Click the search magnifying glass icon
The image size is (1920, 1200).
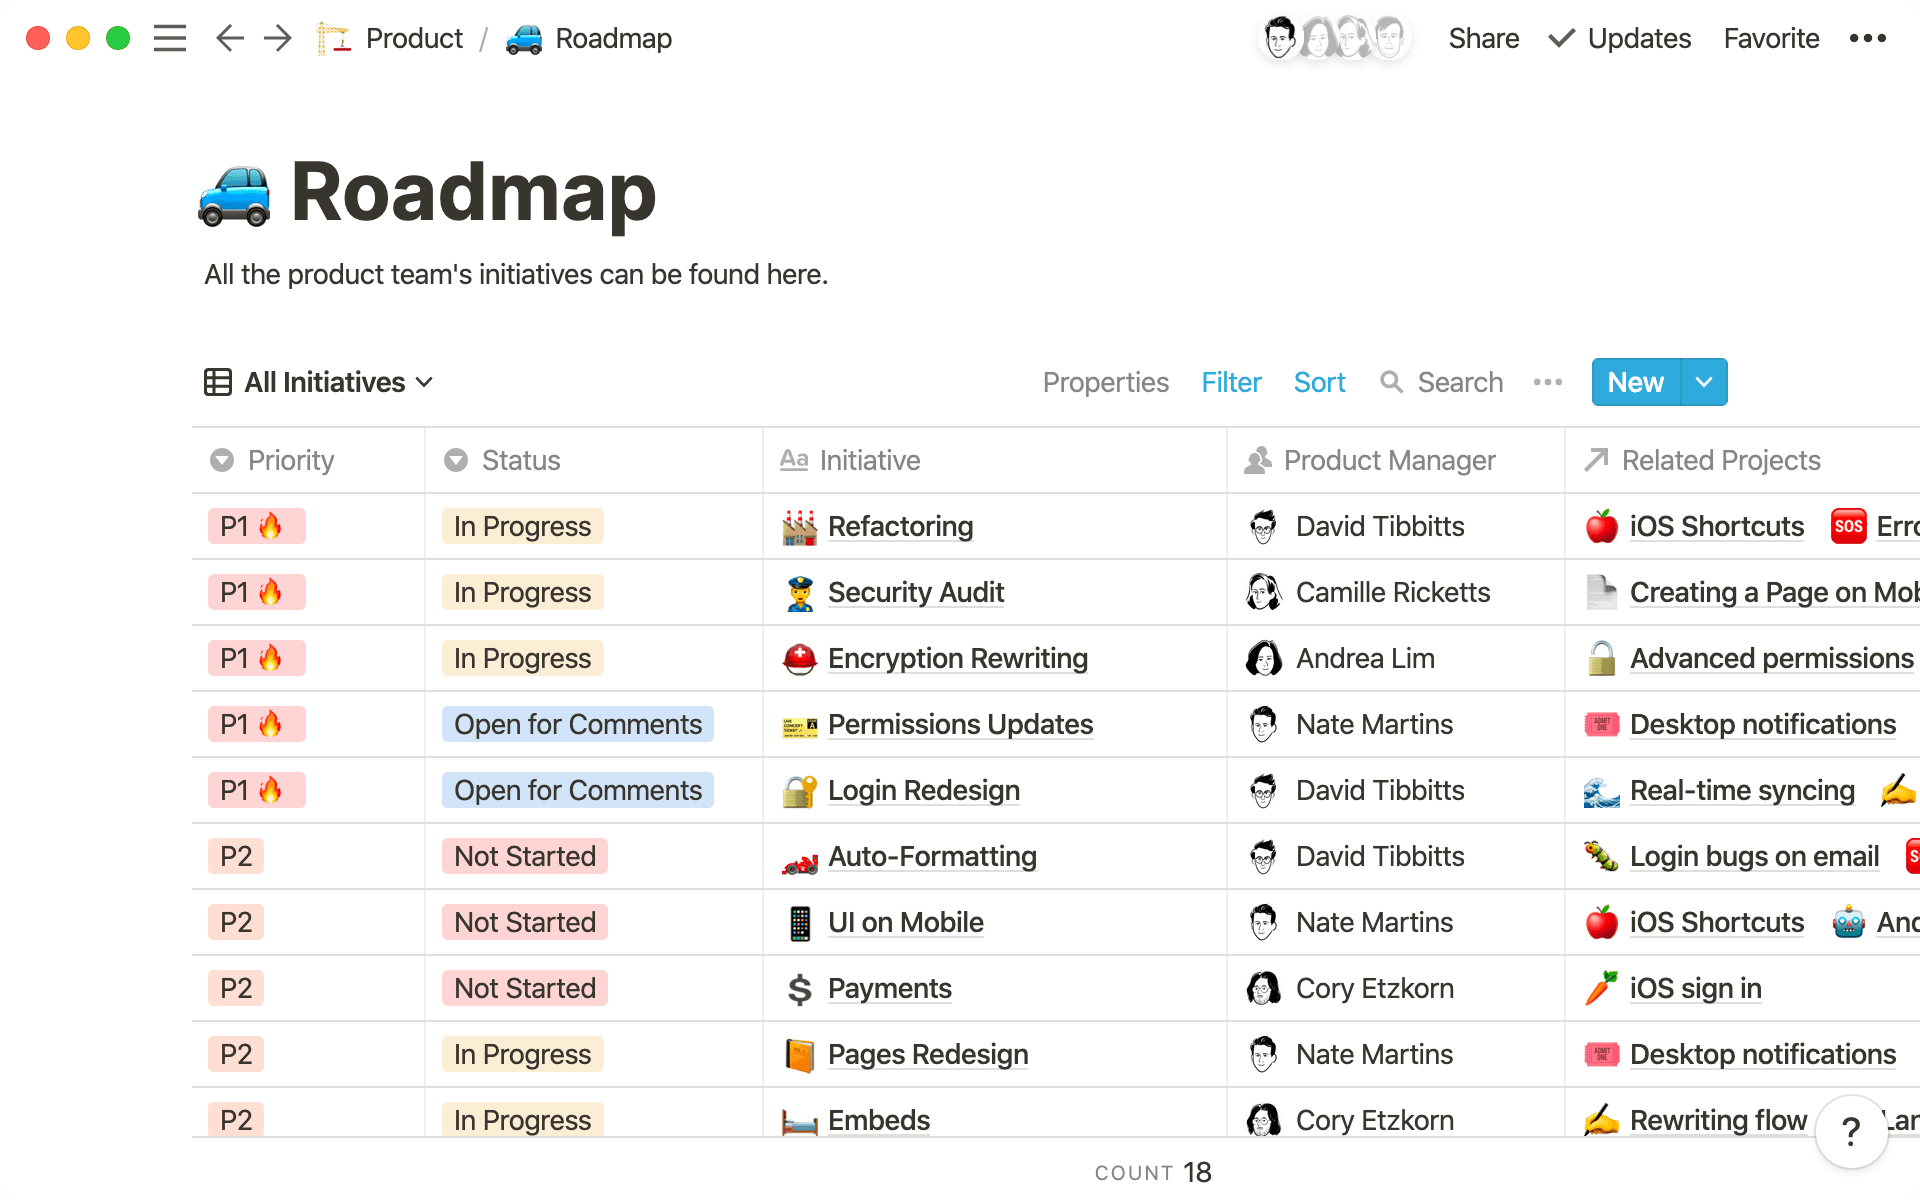[1392, 382]
